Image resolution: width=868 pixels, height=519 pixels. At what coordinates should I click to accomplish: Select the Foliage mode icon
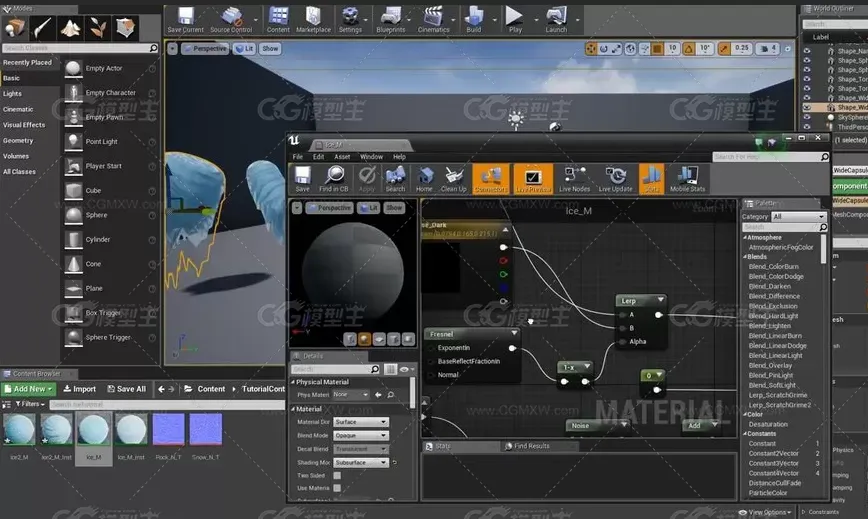coord(97,27)
